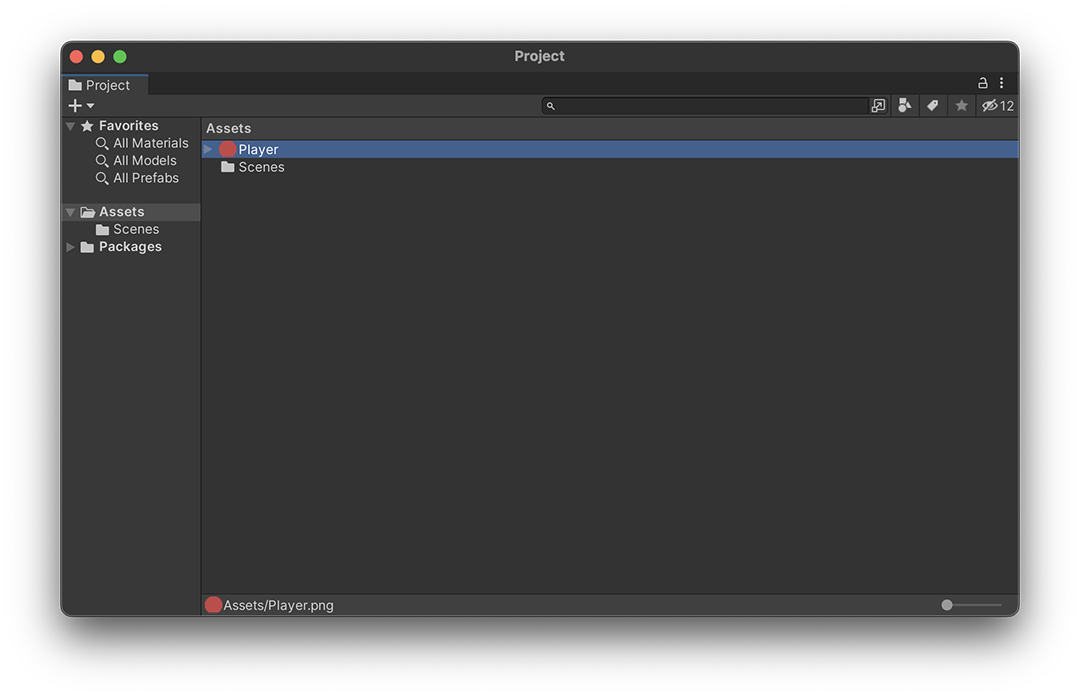This screenshot has height=697, width=1080.
Task: Select the Player asset name
Action: (x=258, y=149)
